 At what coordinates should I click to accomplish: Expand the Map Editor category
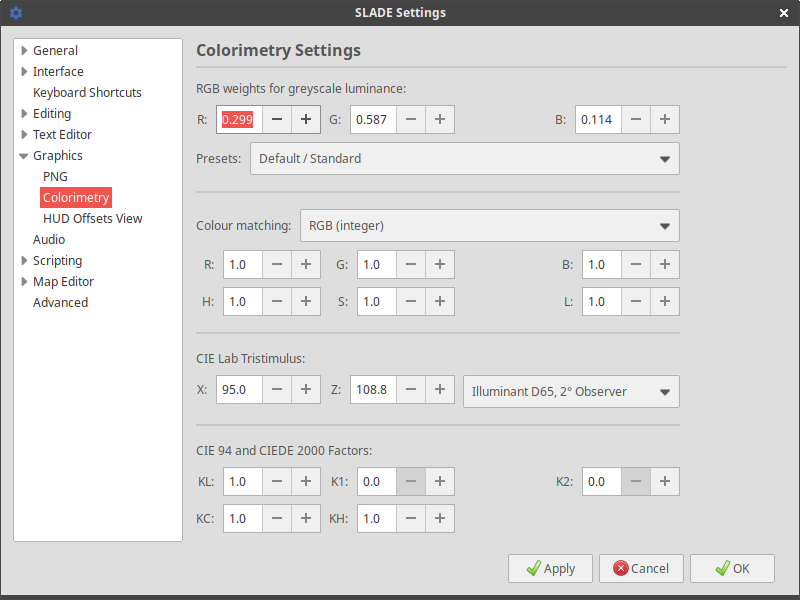[24, 282]
